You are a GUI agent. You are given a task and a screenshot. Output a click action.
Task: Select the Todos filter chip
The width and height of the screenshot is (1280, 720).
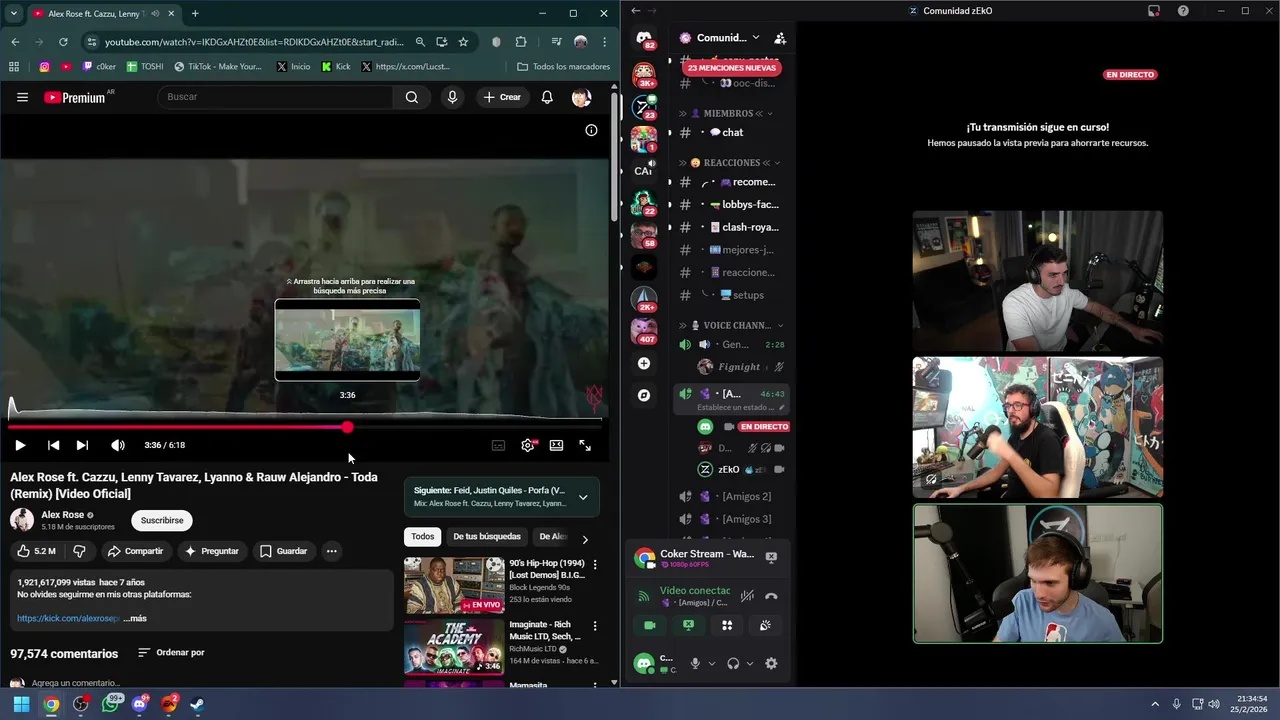click(x=423, y=537)
